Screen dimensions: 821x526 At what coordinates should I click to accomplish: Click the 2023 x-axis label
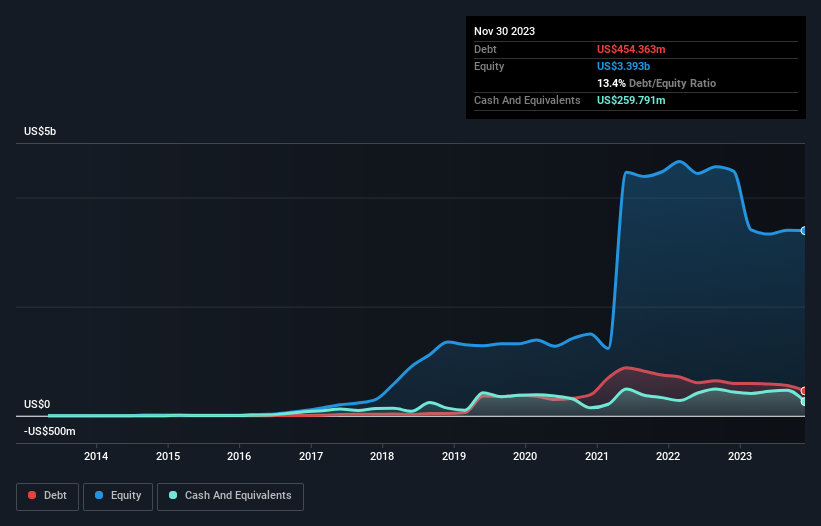[x=739, y=456]
